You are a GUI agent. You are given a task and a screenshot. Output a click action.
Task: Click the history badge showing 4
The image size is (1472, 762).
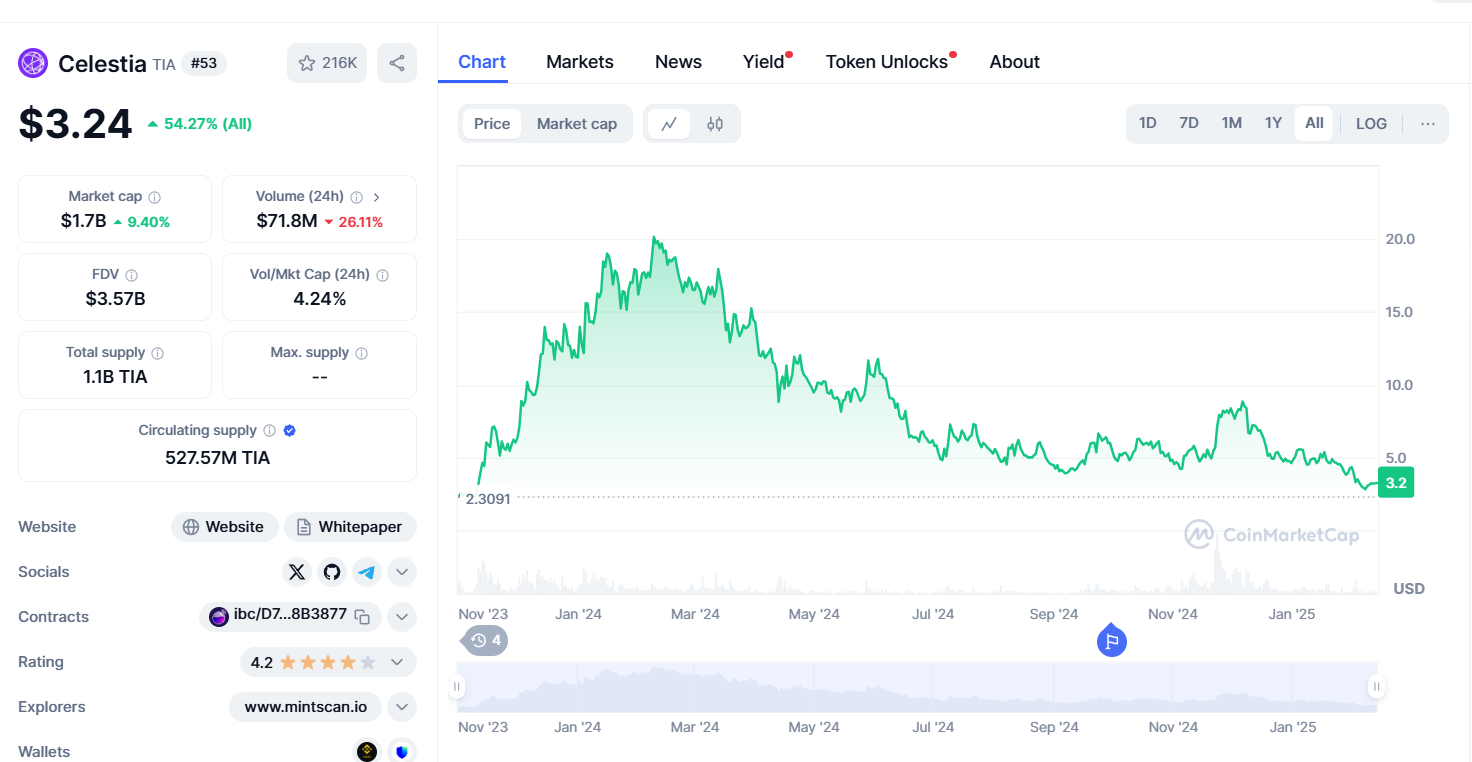pyautogui.click(x=485, y=640)
